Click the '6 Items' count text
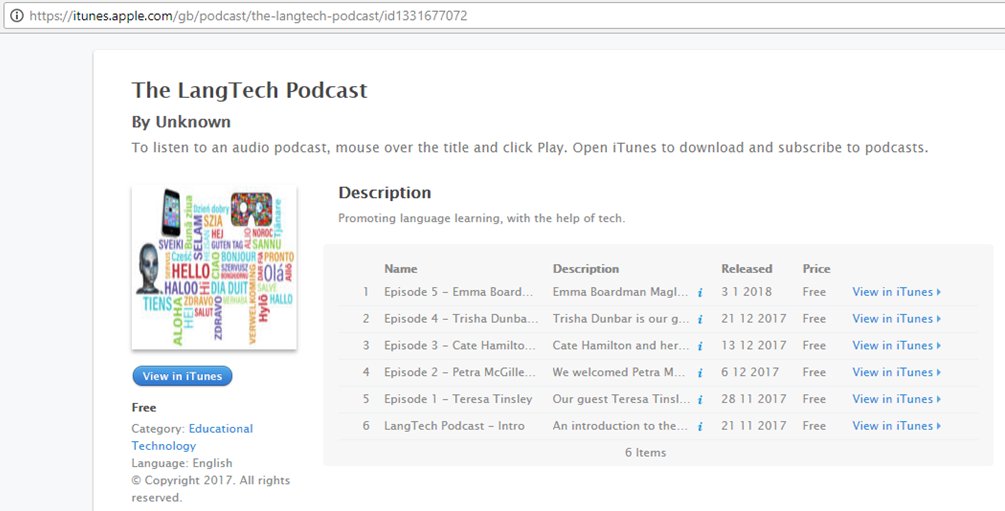Screen dimensions: 1005x511 pyautogui.click(x=645, y=453)
